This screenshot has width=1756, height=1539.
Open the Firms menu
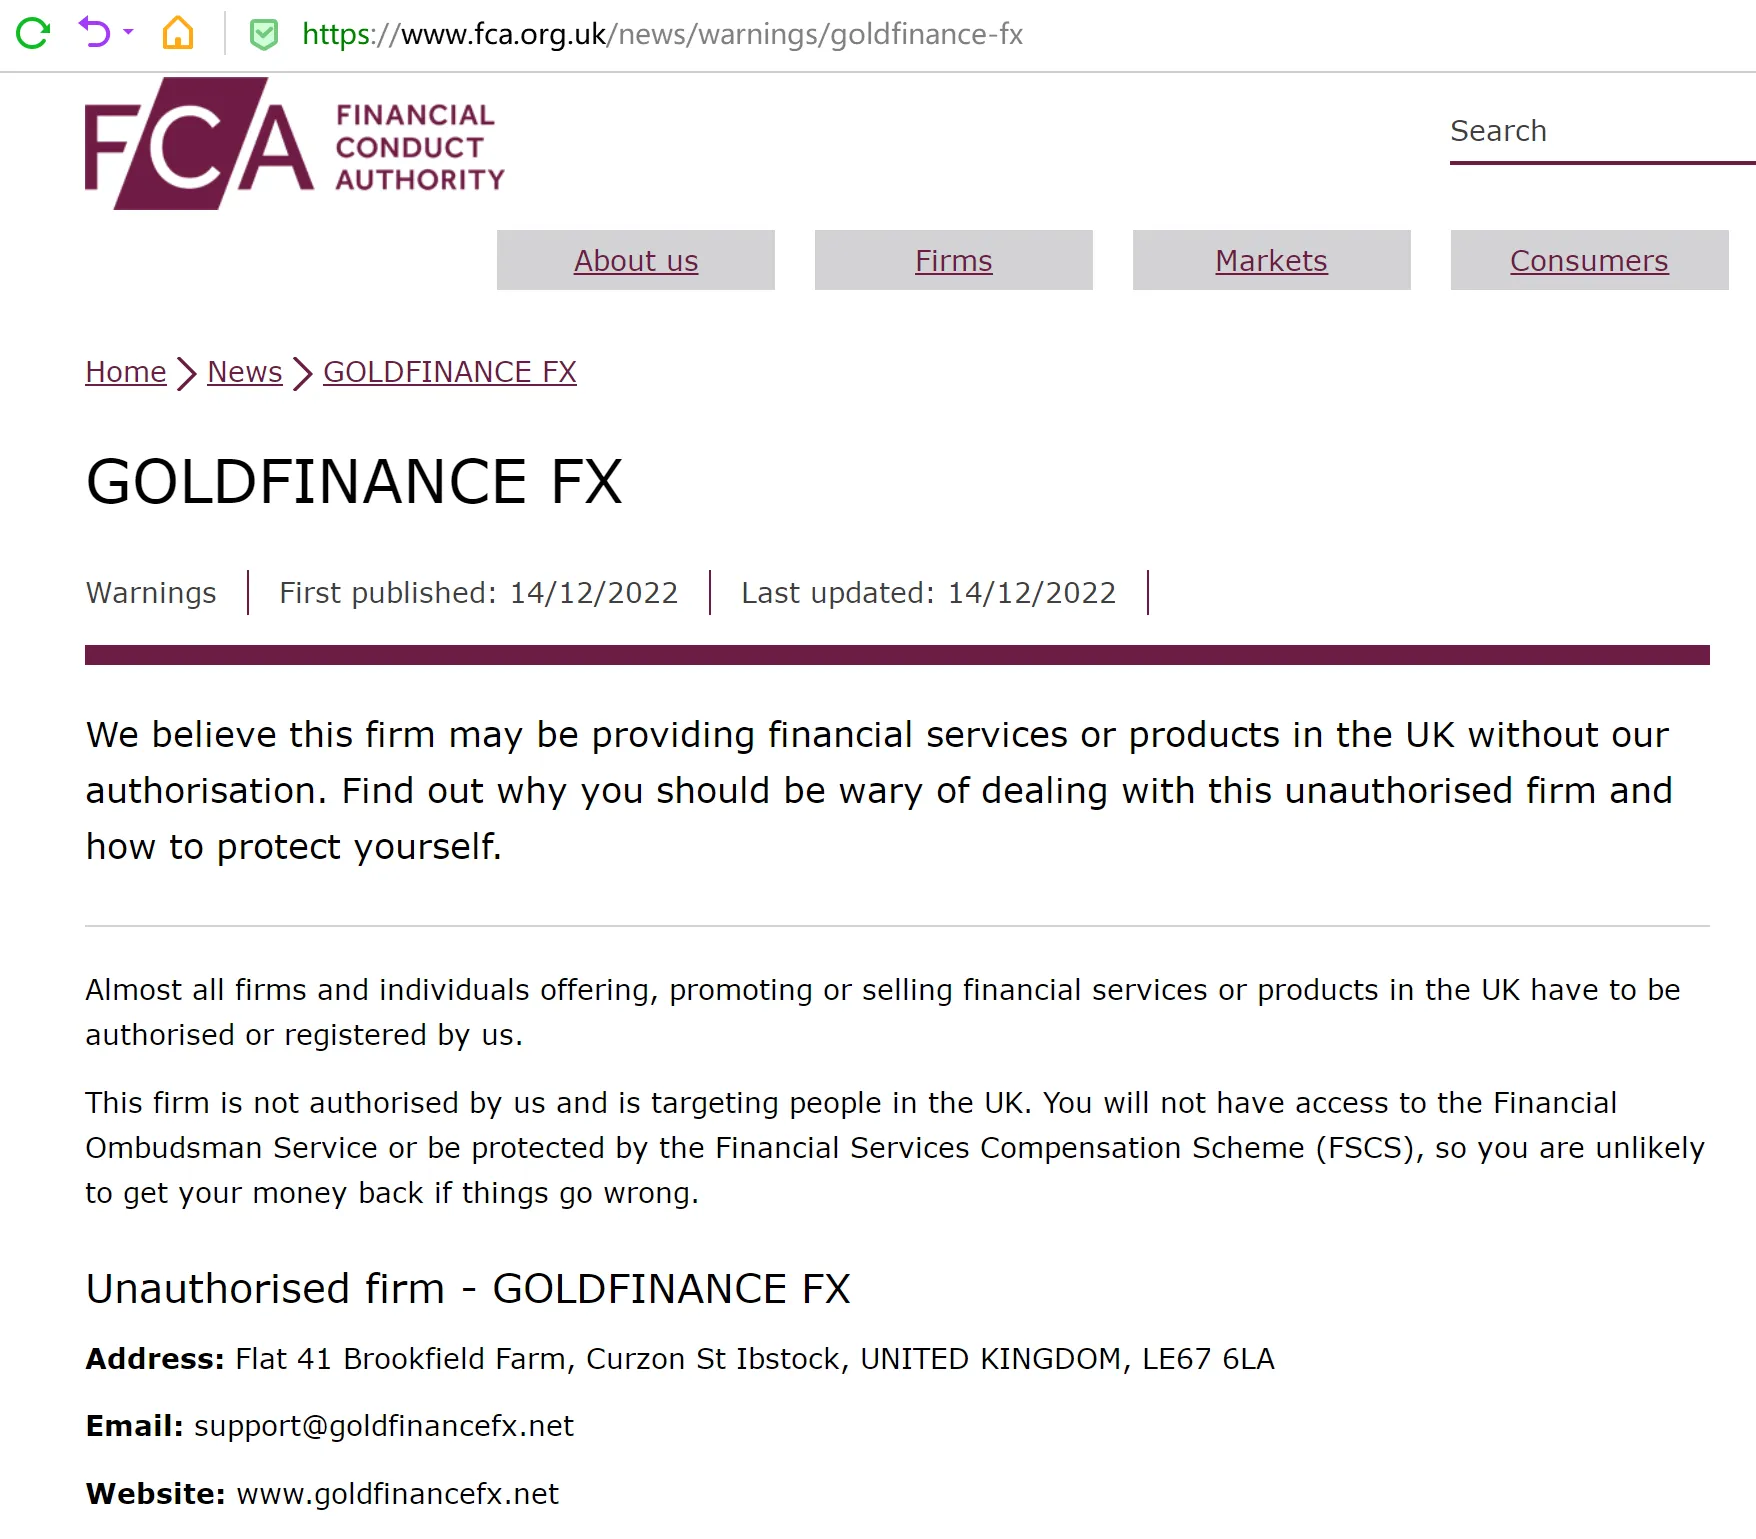coord(954,260)
